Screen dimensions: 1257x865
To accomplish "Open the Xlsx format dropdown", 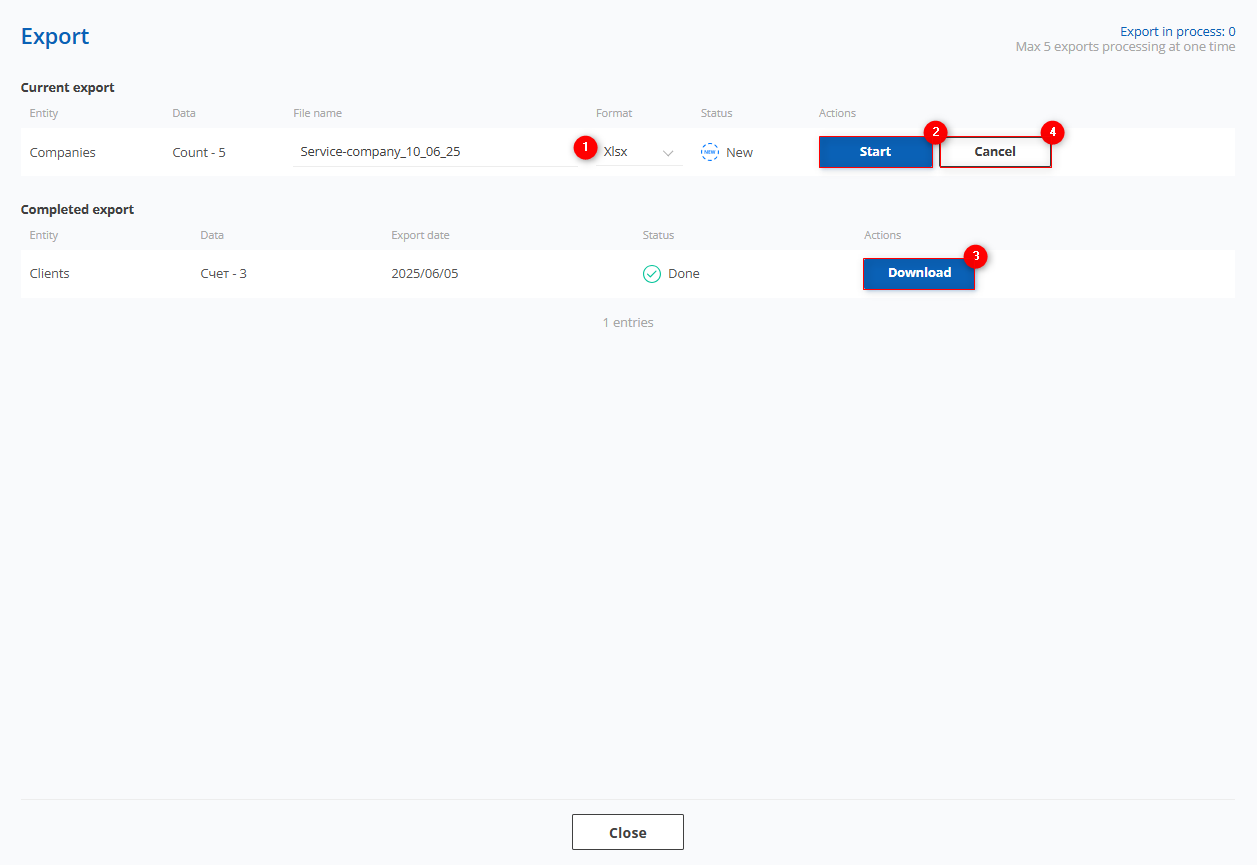I will (x=640, y=152).
